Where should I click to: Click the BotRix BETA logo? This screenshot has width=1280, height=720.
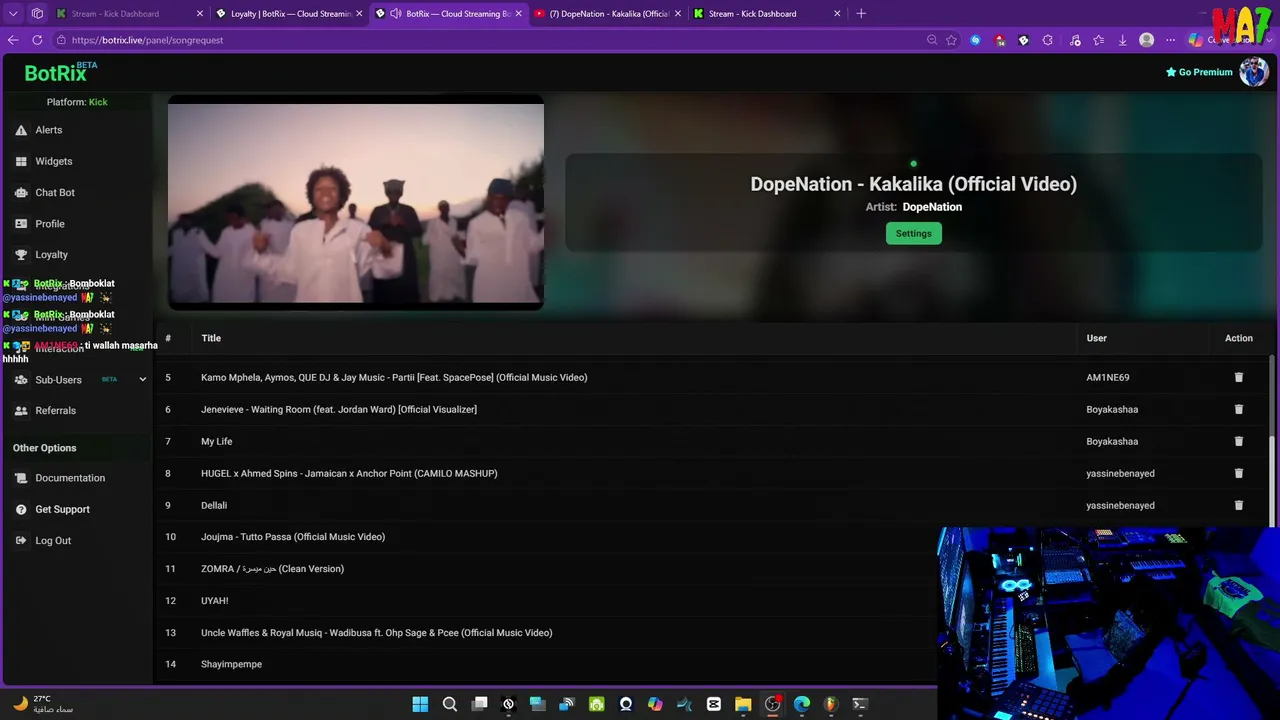point(60,72)
